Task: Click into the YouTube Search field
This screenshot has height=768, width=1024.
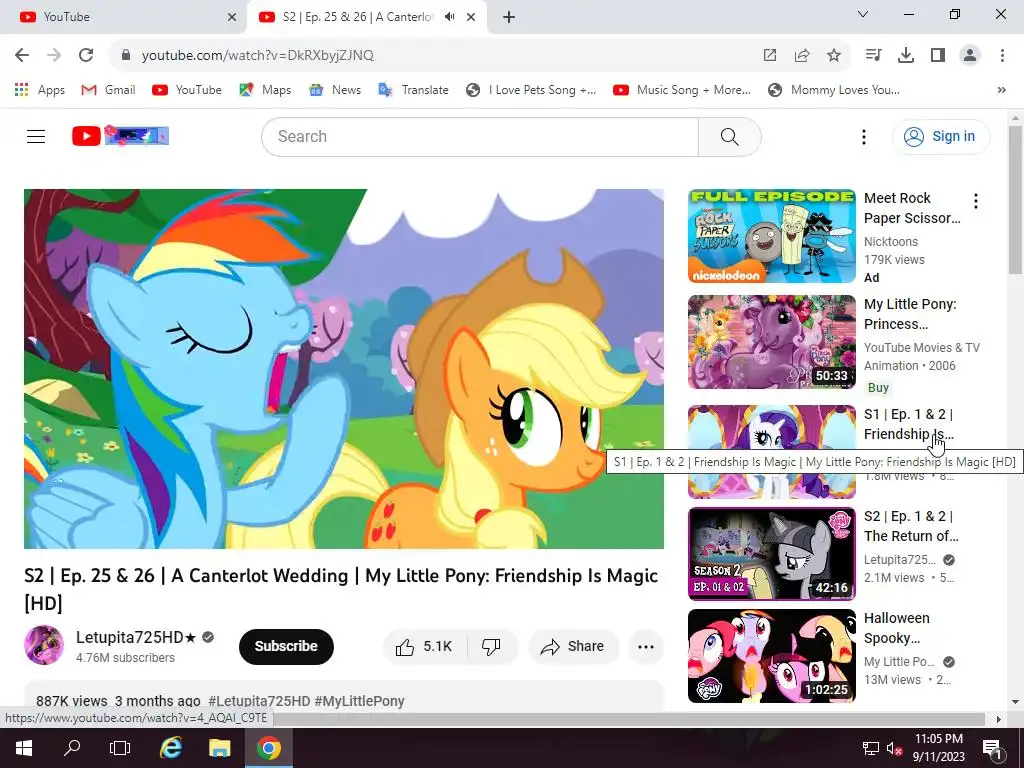Action: (480, 136)
